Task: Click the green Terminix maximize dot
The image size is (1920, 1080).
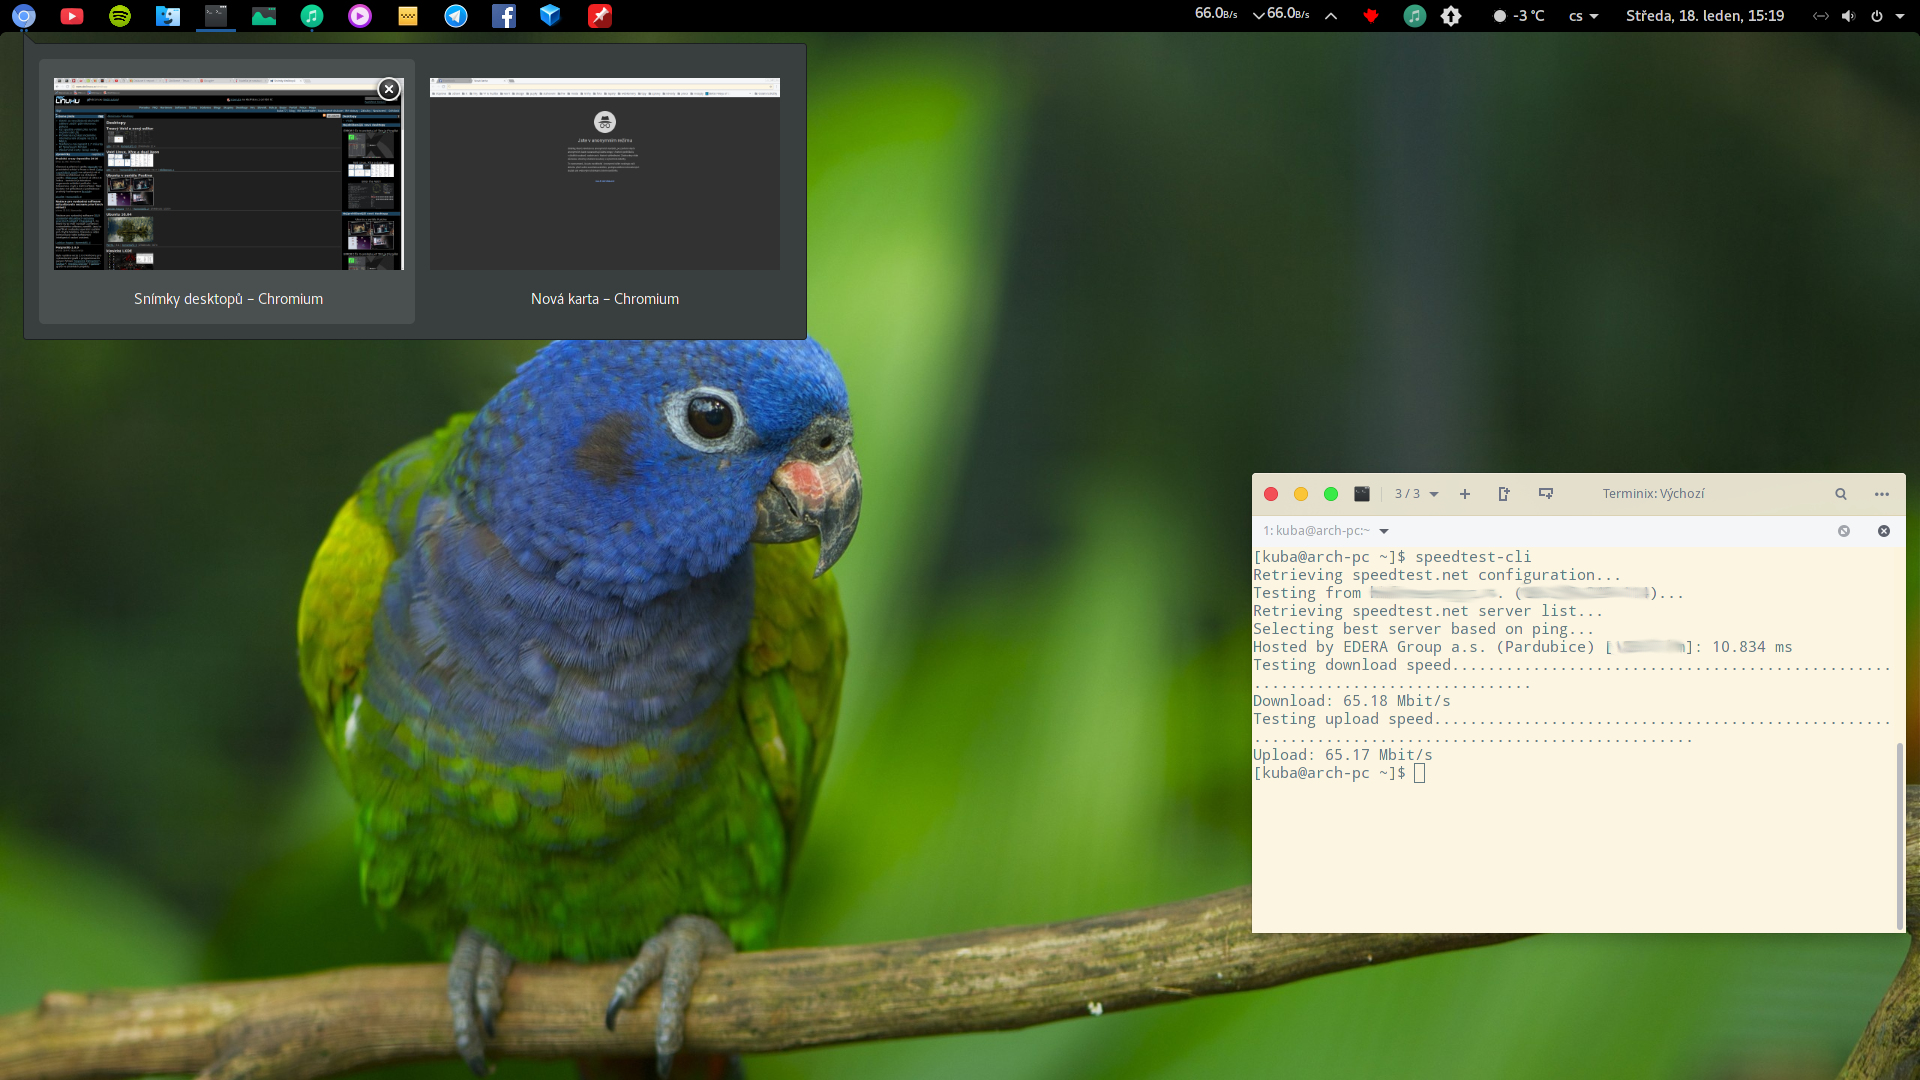Action: point(1331,494)
